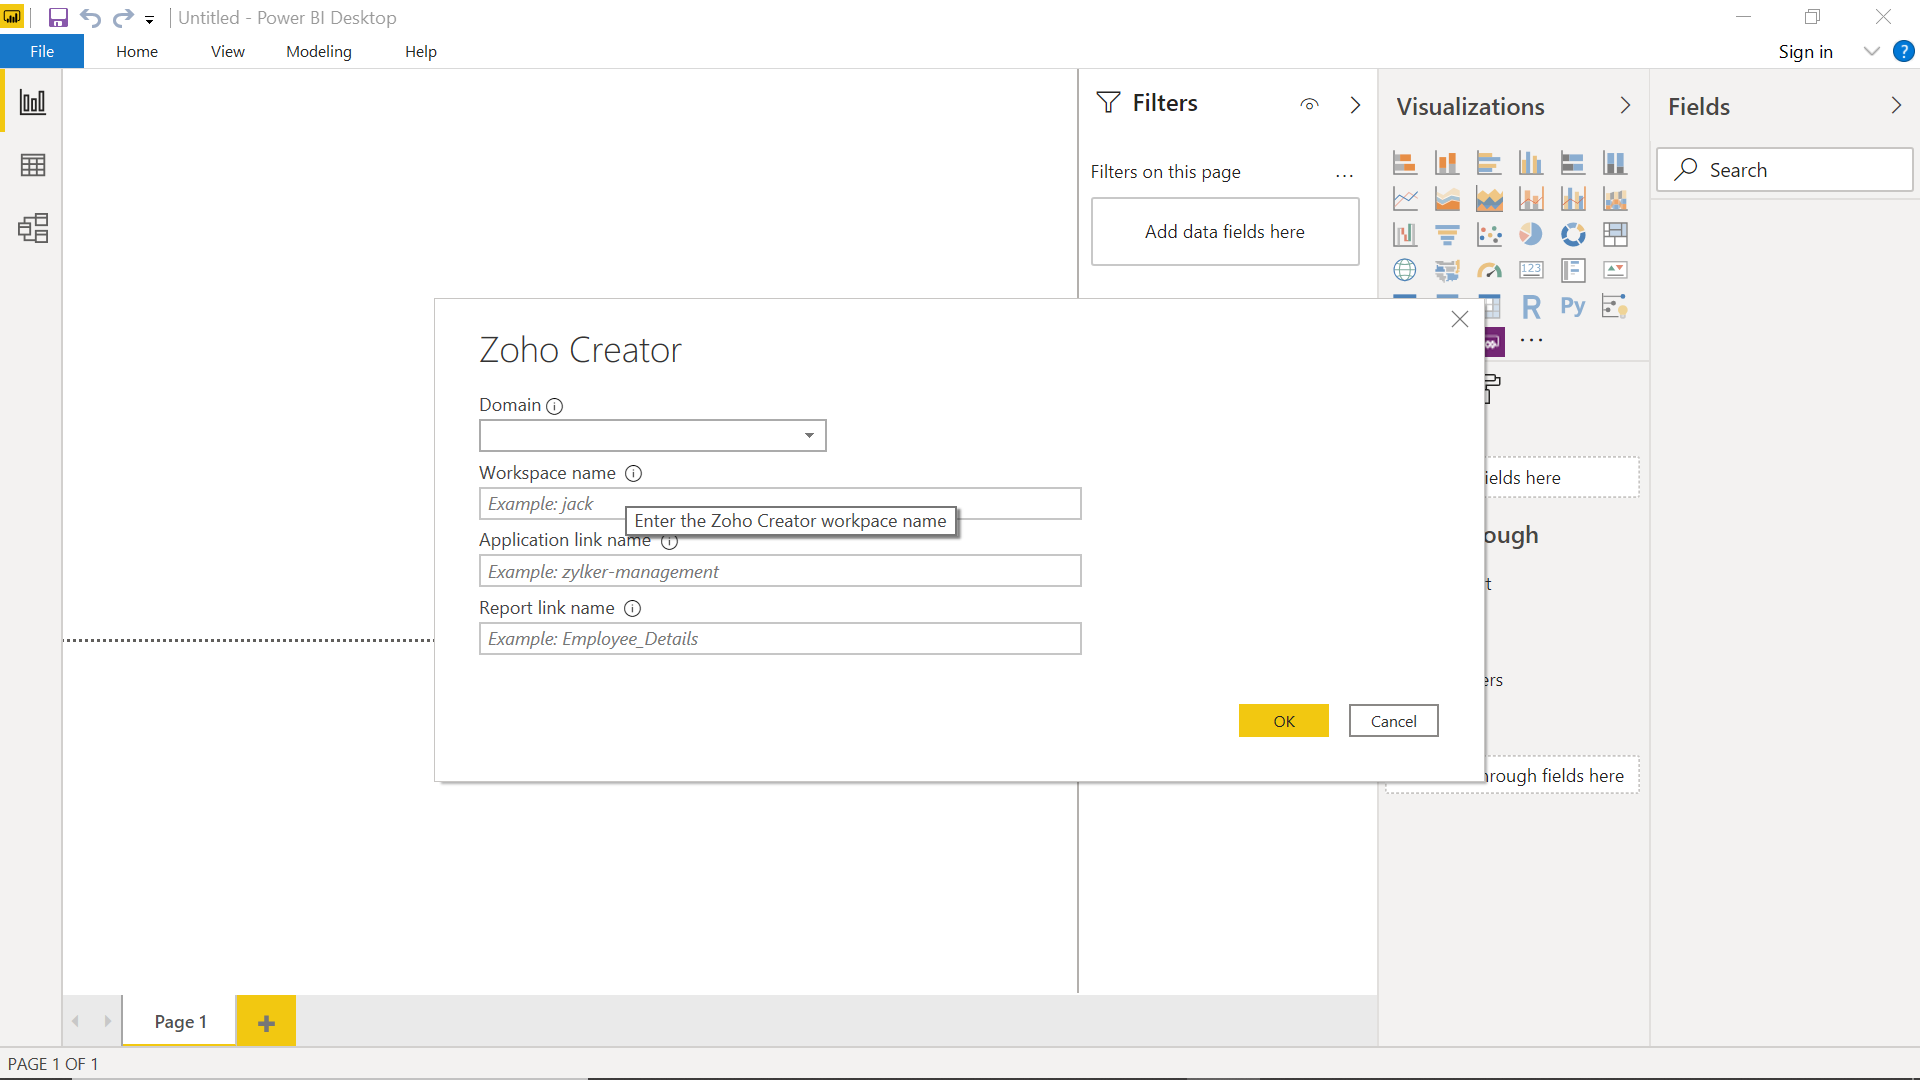The height and width of the screenshot is (1080, 1920).
Task: Select the line chart visual
Action: pyautogui.click(x=1405, y=199)
